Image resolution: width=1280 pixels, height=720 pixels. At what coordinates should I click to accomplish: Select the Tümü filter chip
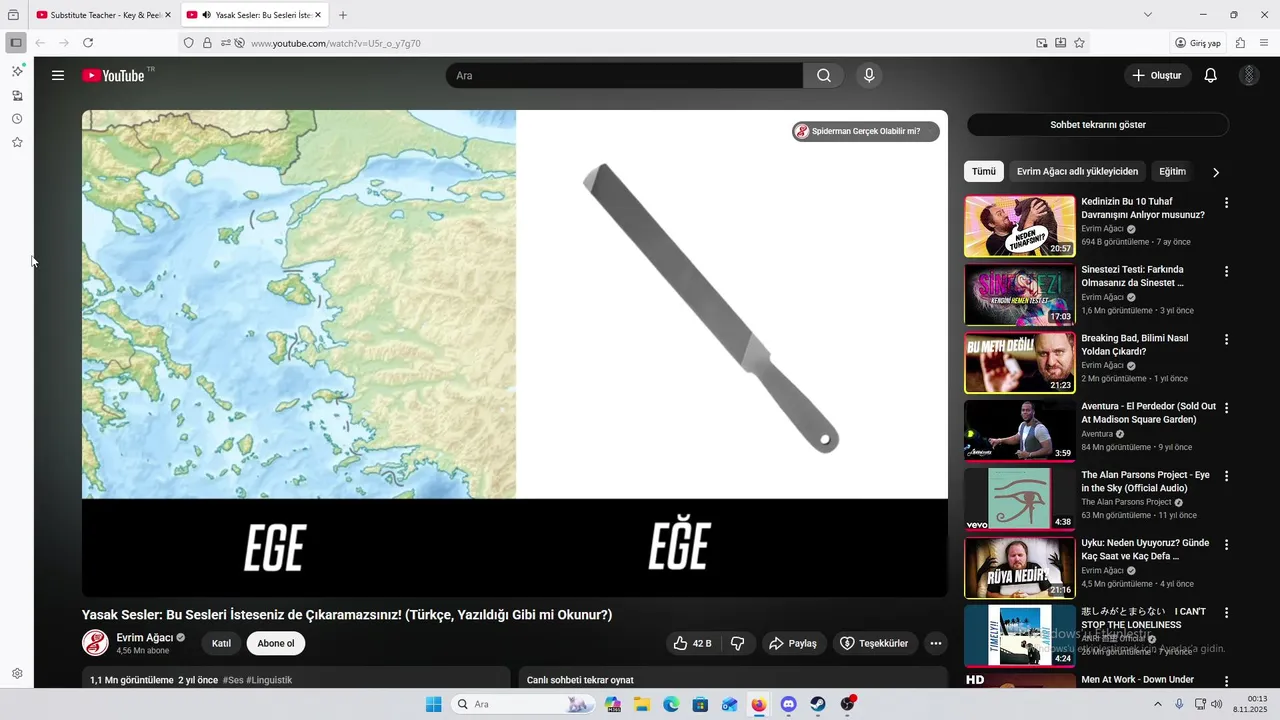[x=984, y=171]
